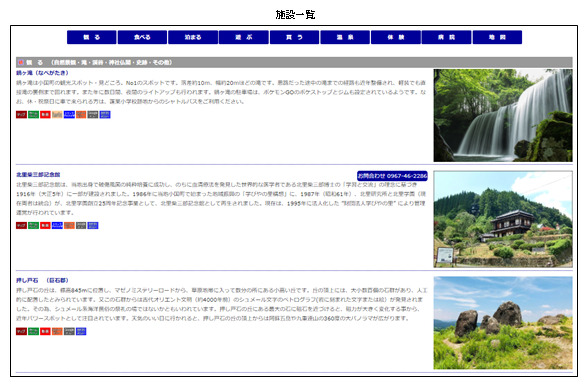Click the dark red マップ badge under 北里柴三郎記念館
Viewport: 588px width, 388px height.
pos(21,226)
